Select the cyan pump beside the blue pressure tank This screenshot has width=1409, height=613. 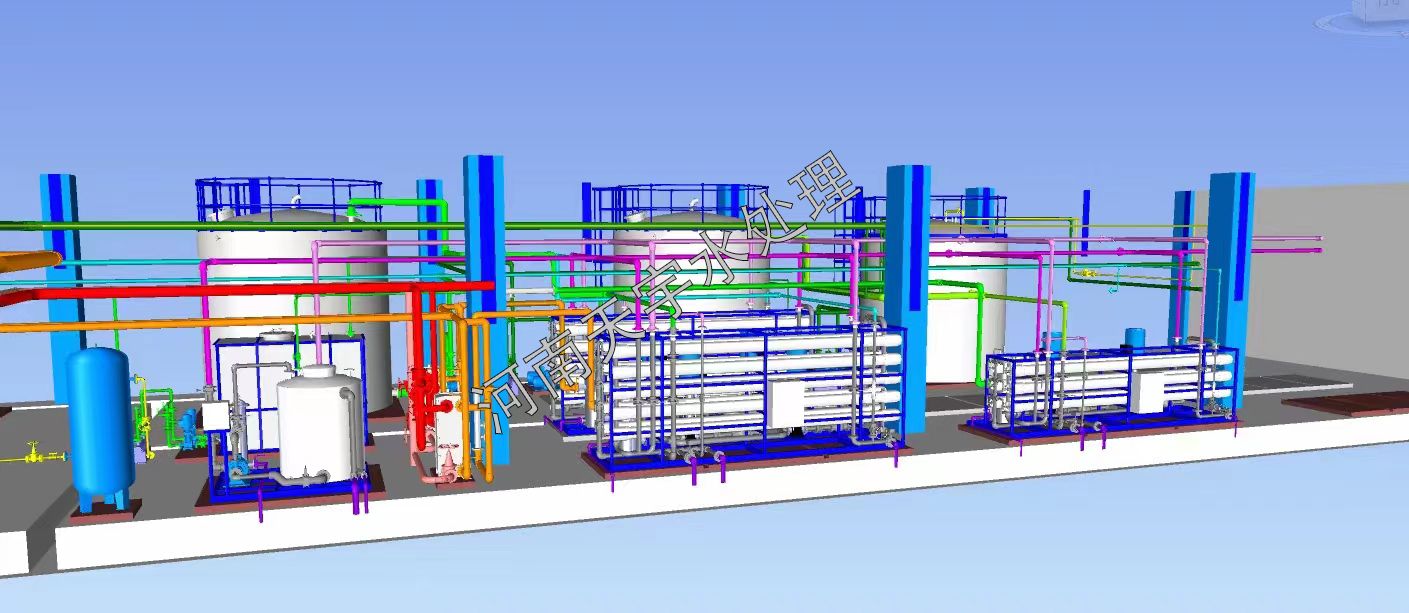tap(187, 423)
